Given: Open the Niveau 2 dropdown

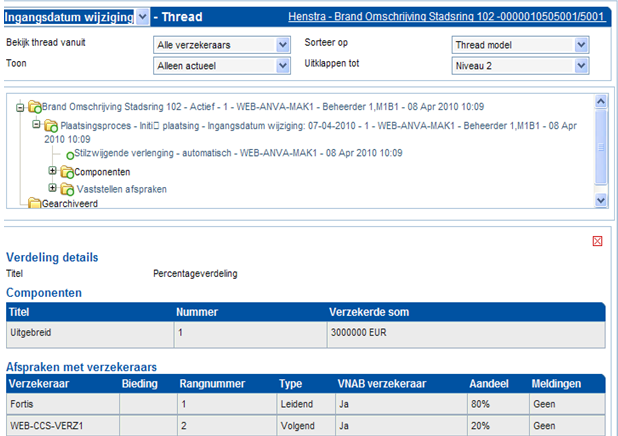Looking at the screenshot, I should pos(582,65).
